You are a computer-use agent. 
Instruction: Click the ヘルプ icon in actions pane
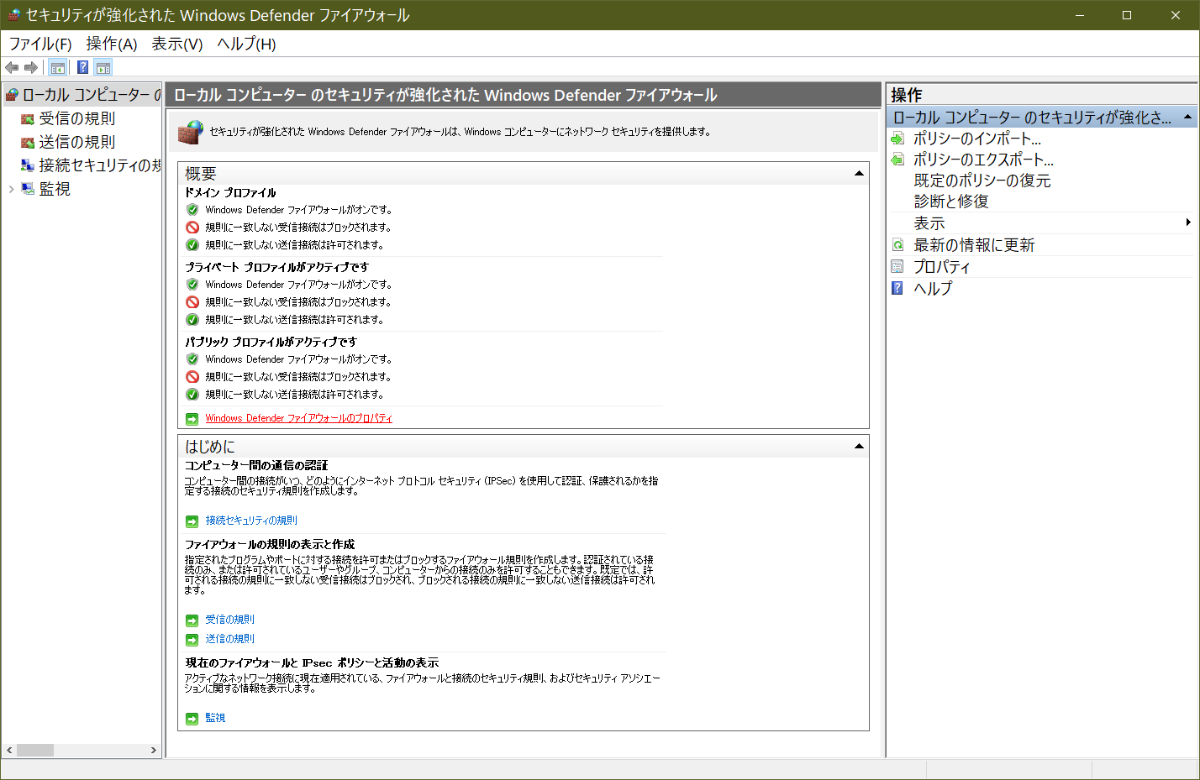click(897, 288)
